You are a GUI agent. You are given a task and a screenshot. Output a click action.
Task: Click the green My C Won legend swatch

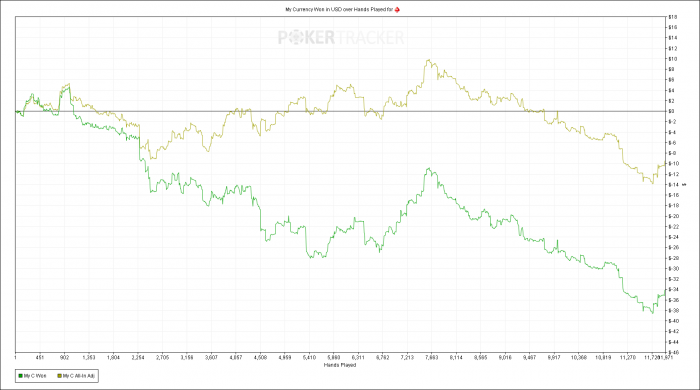21,376
